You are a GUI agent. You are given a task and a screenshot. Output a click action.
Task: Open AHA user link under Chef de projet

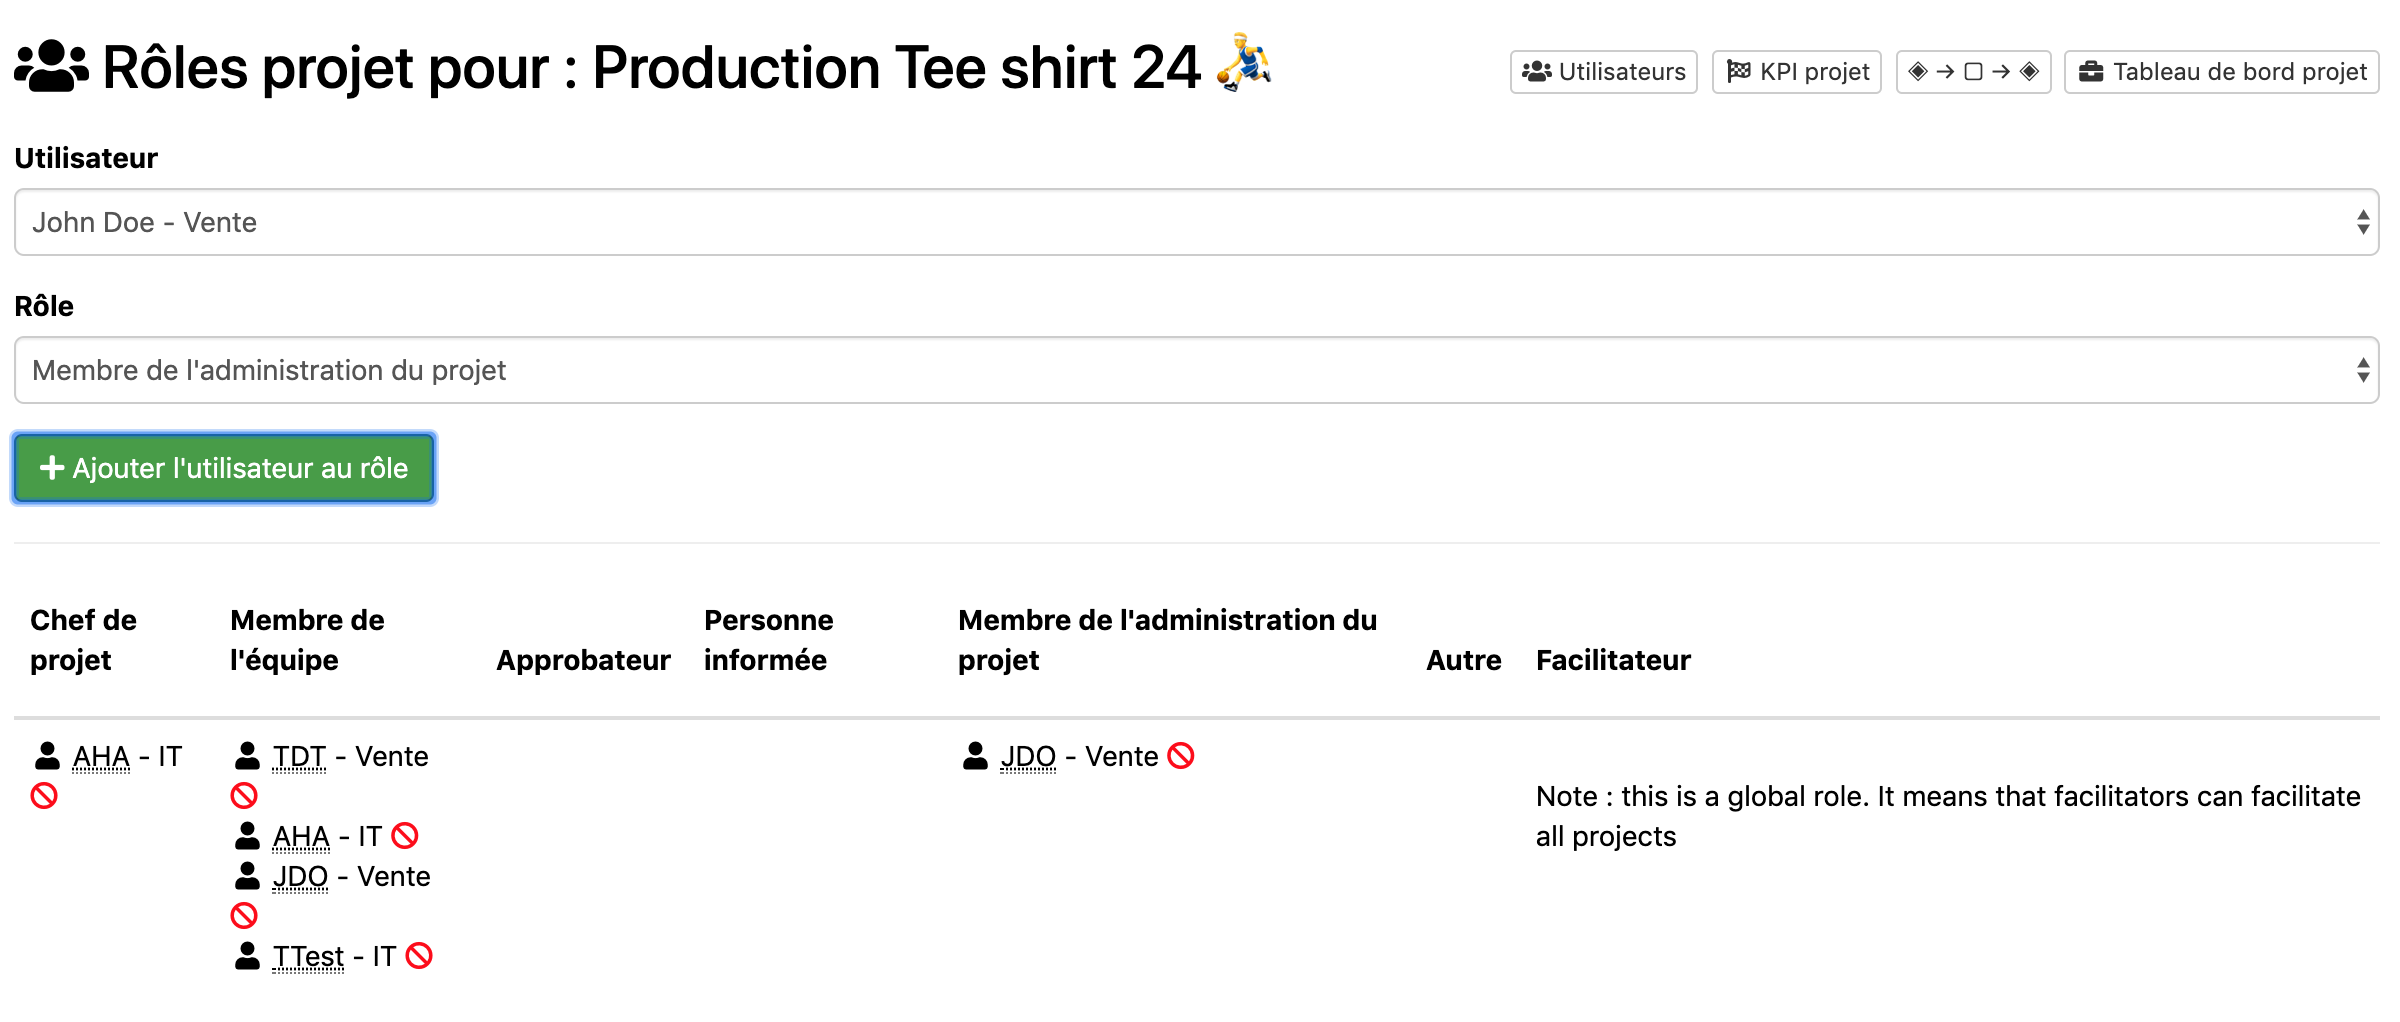coord(101,757)
